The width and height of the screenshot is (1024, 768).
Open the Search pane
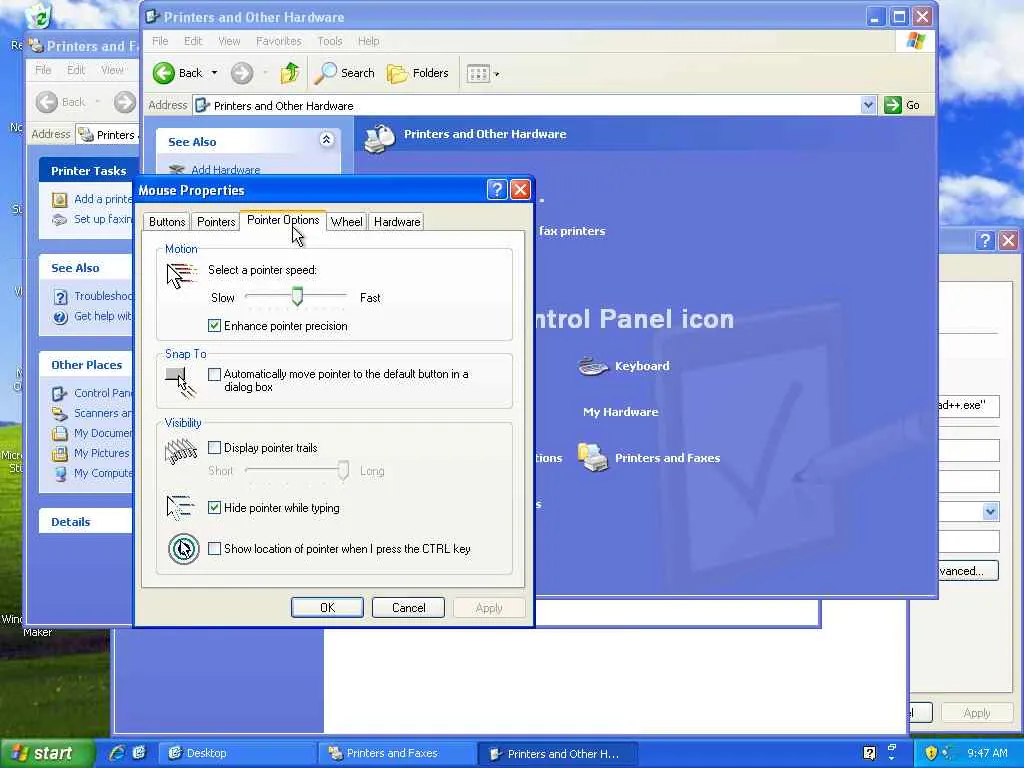click(345, 73)
